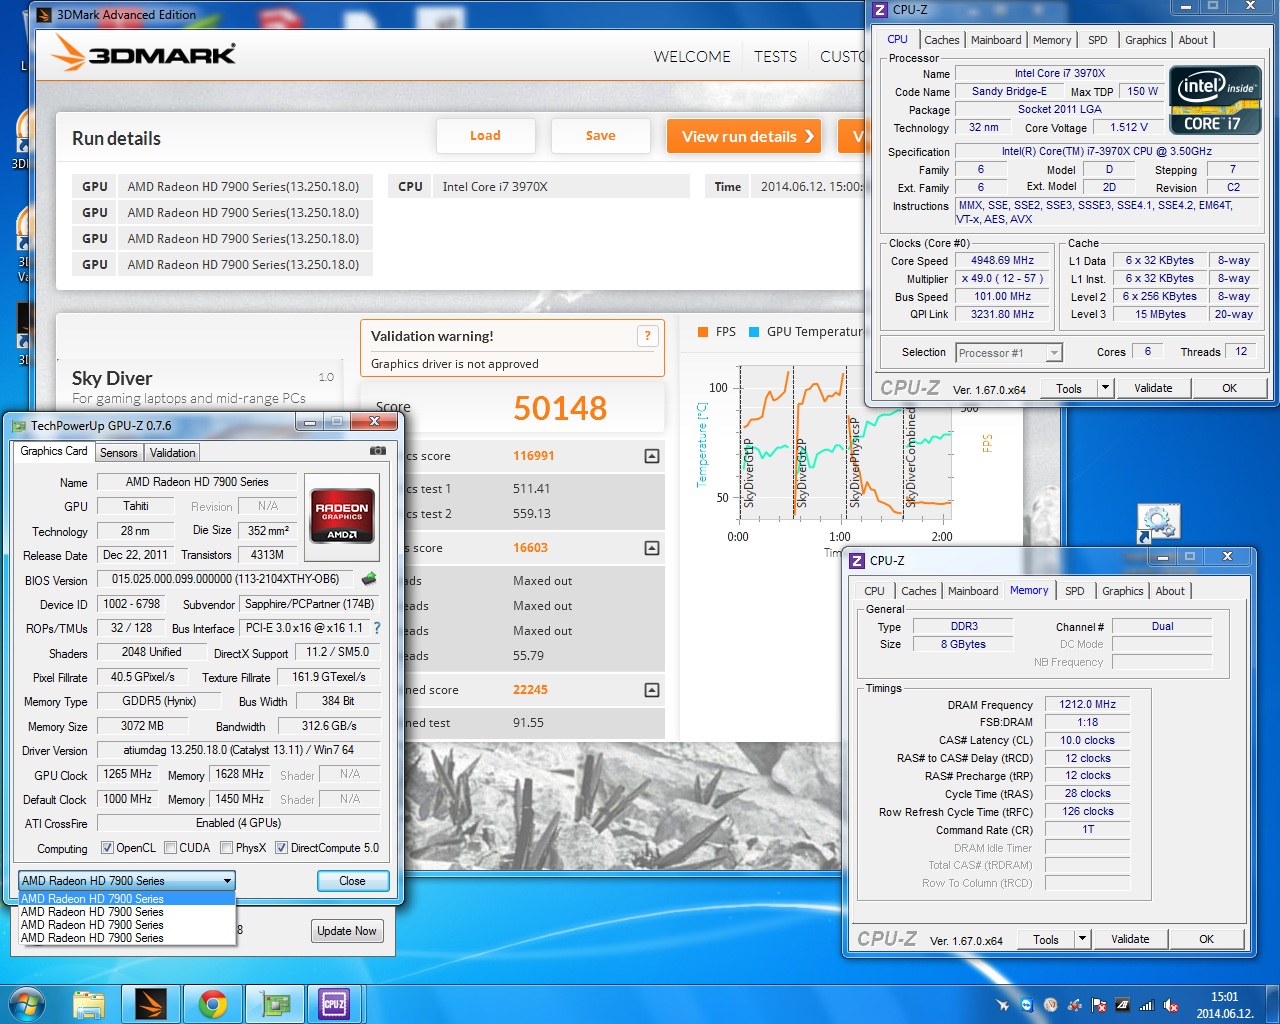The width and height of the screenshot is (1280, 1024).
Task: Click the Bus Interface question mark icon
Action: [x=377, y=628]
